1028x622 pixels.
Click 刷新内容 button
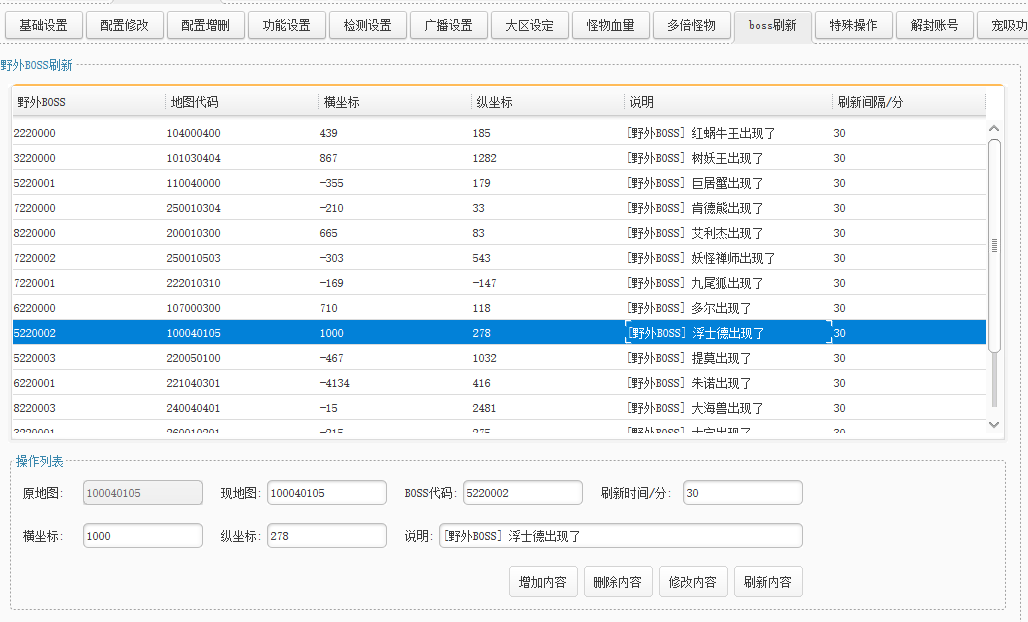coord(768,582)
